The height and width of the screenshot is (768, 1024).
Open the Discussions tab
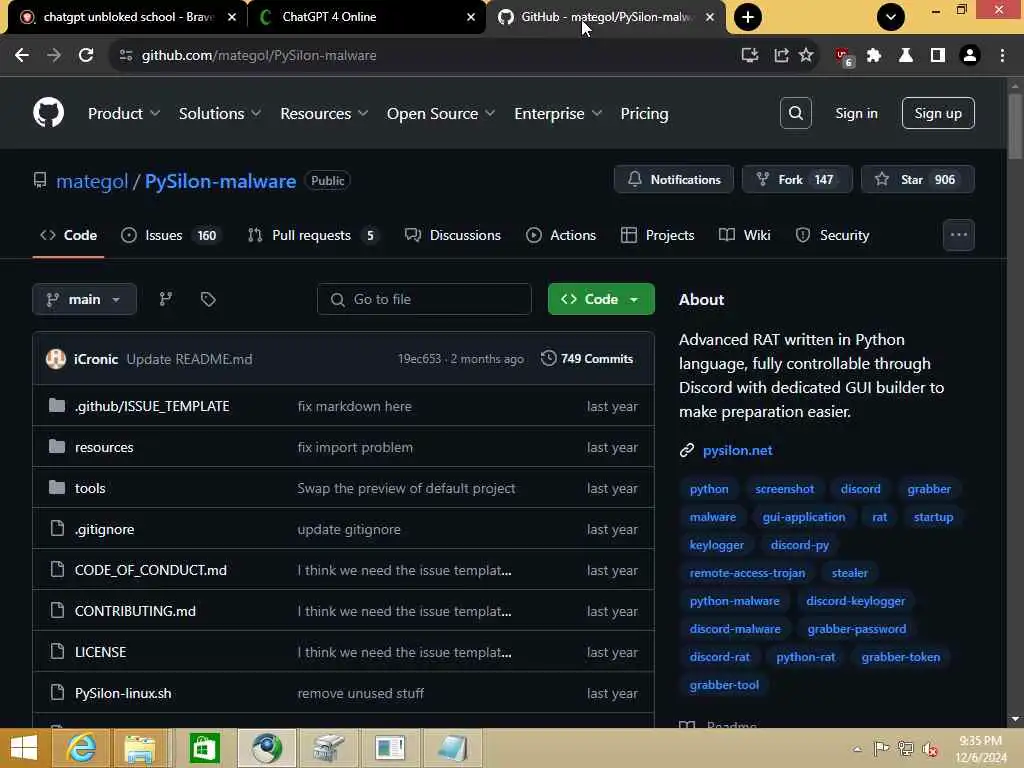[453, 235]
